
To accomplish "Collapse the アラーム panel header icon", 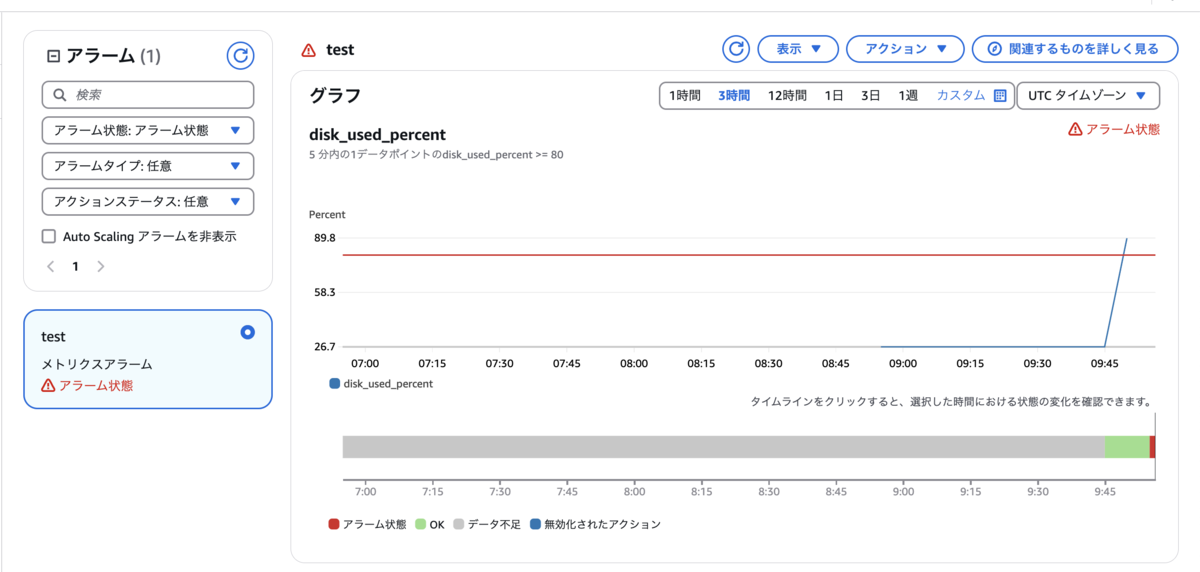I will tap(54, 56).
